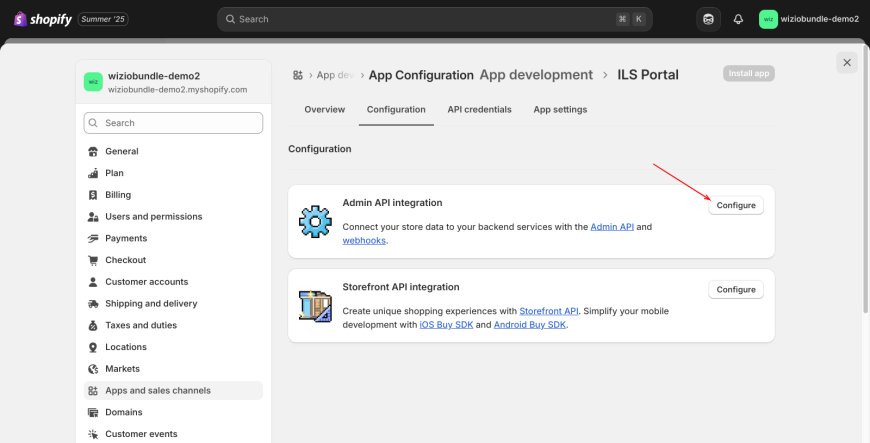This screenshot has width=870, height=443.
Task: Configure the Admin API integration
Action: (x=736, y=205)
